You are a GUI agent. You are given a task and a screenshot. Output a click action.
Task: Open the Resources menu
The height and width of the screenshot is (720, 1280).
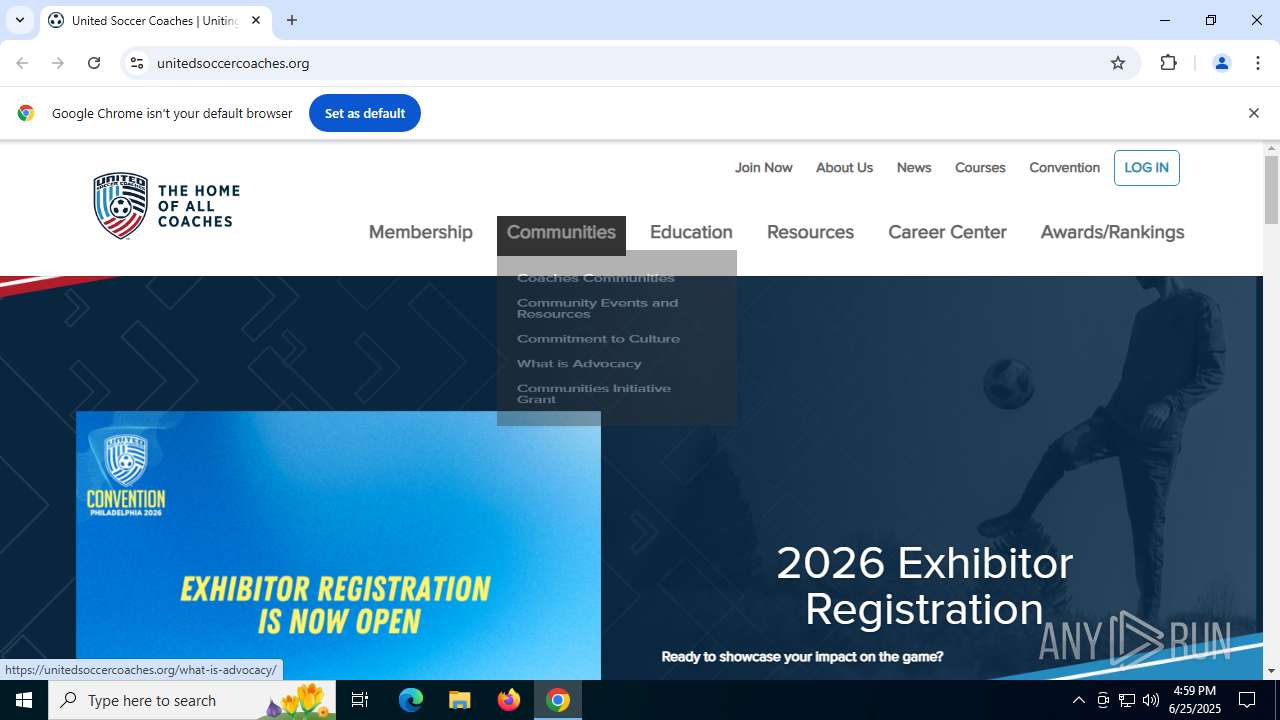(810, 232)
